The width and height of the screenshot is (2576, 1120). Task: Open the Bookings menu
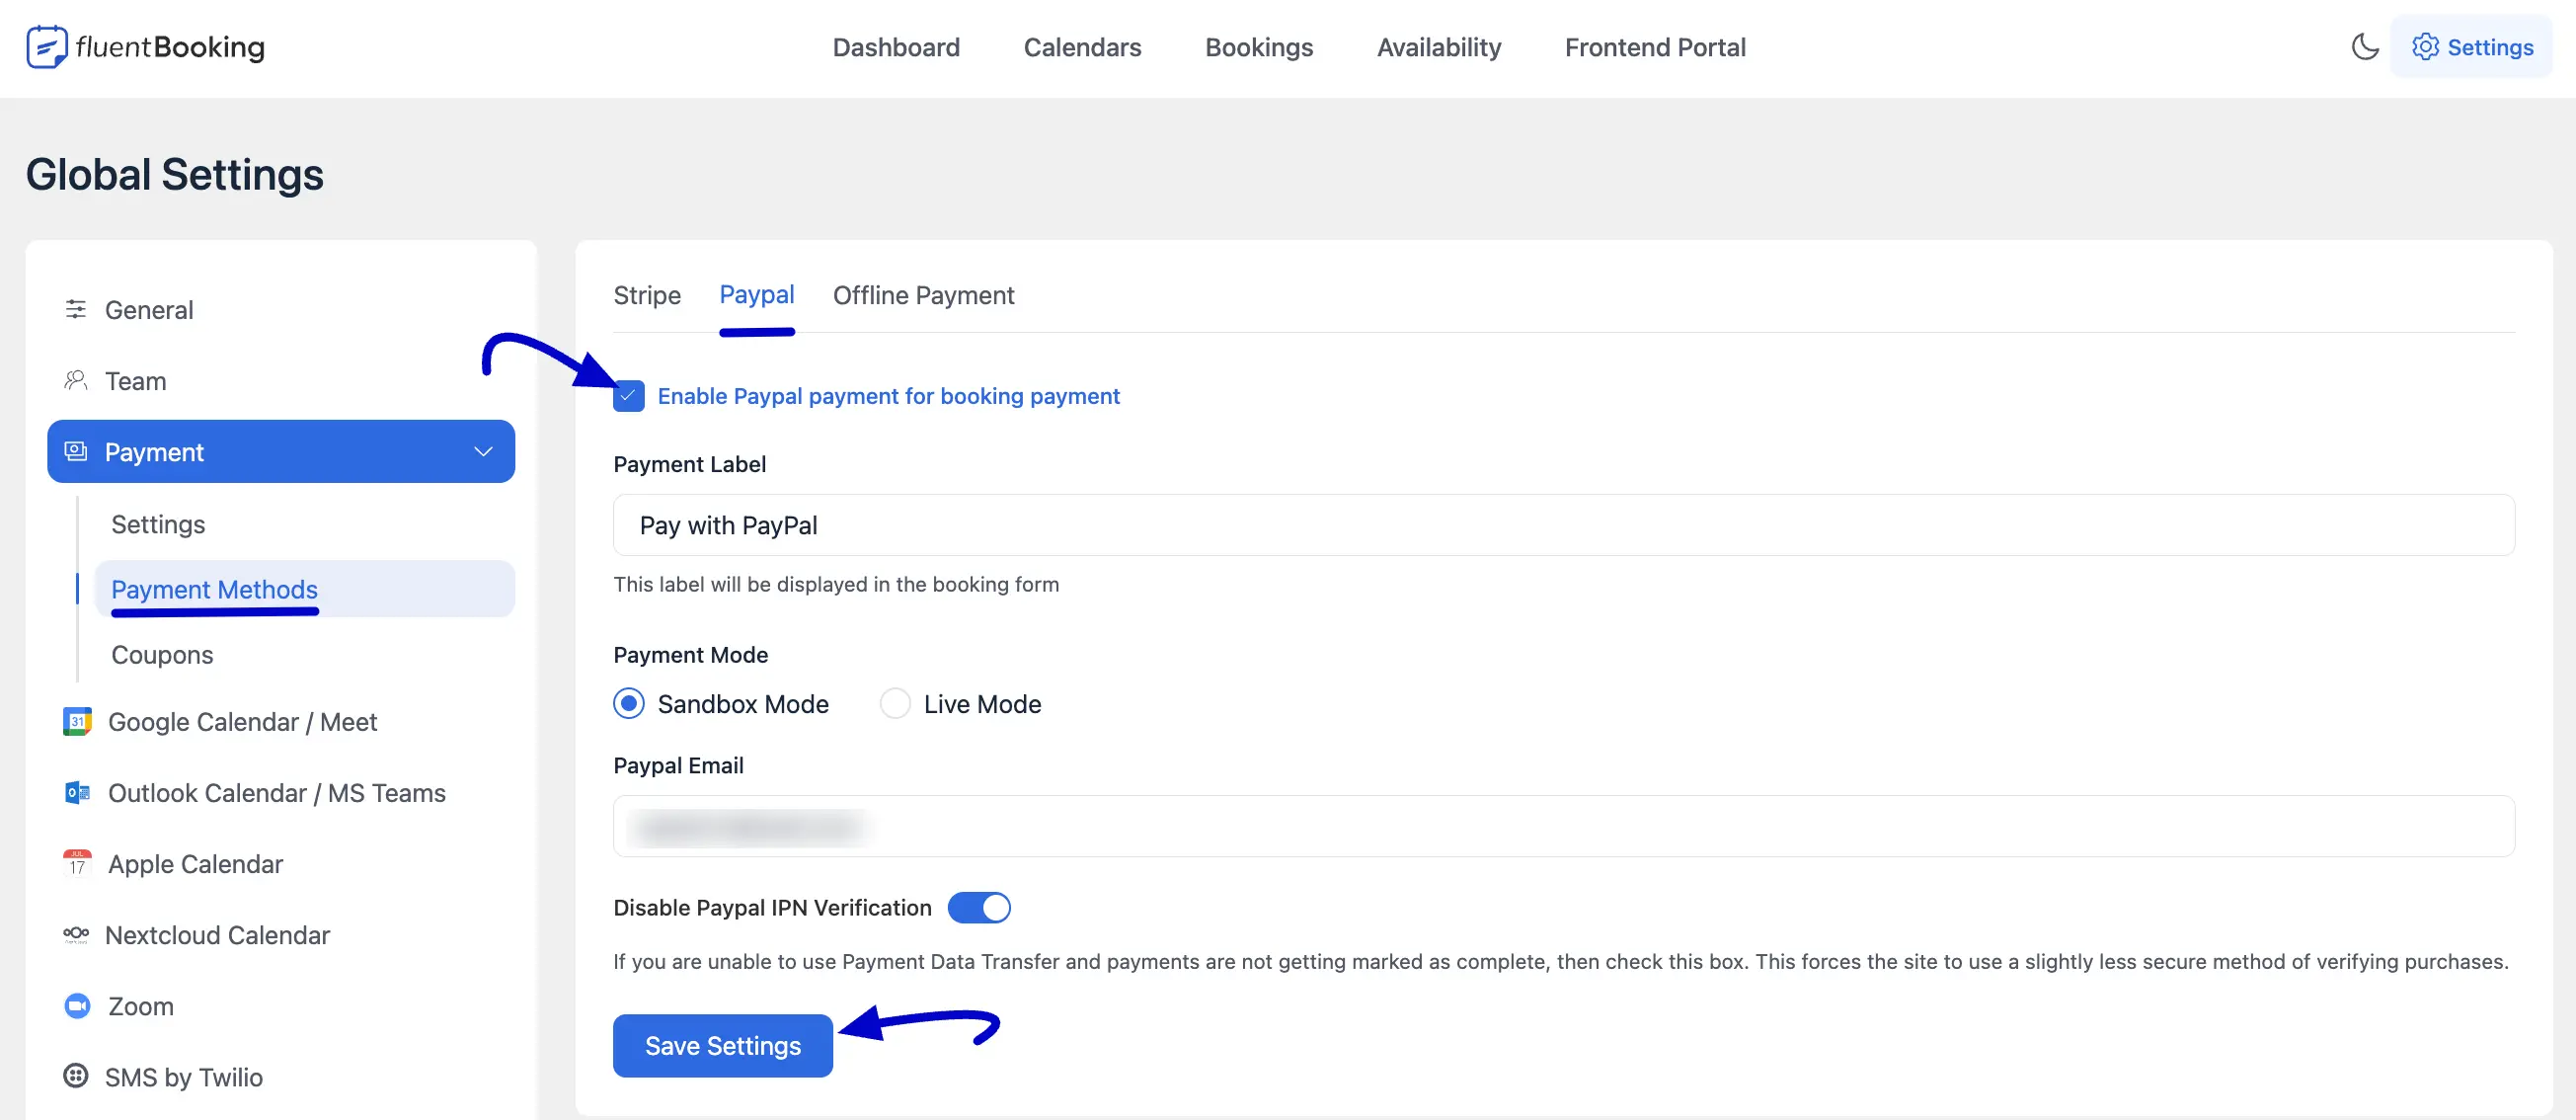1259,47
